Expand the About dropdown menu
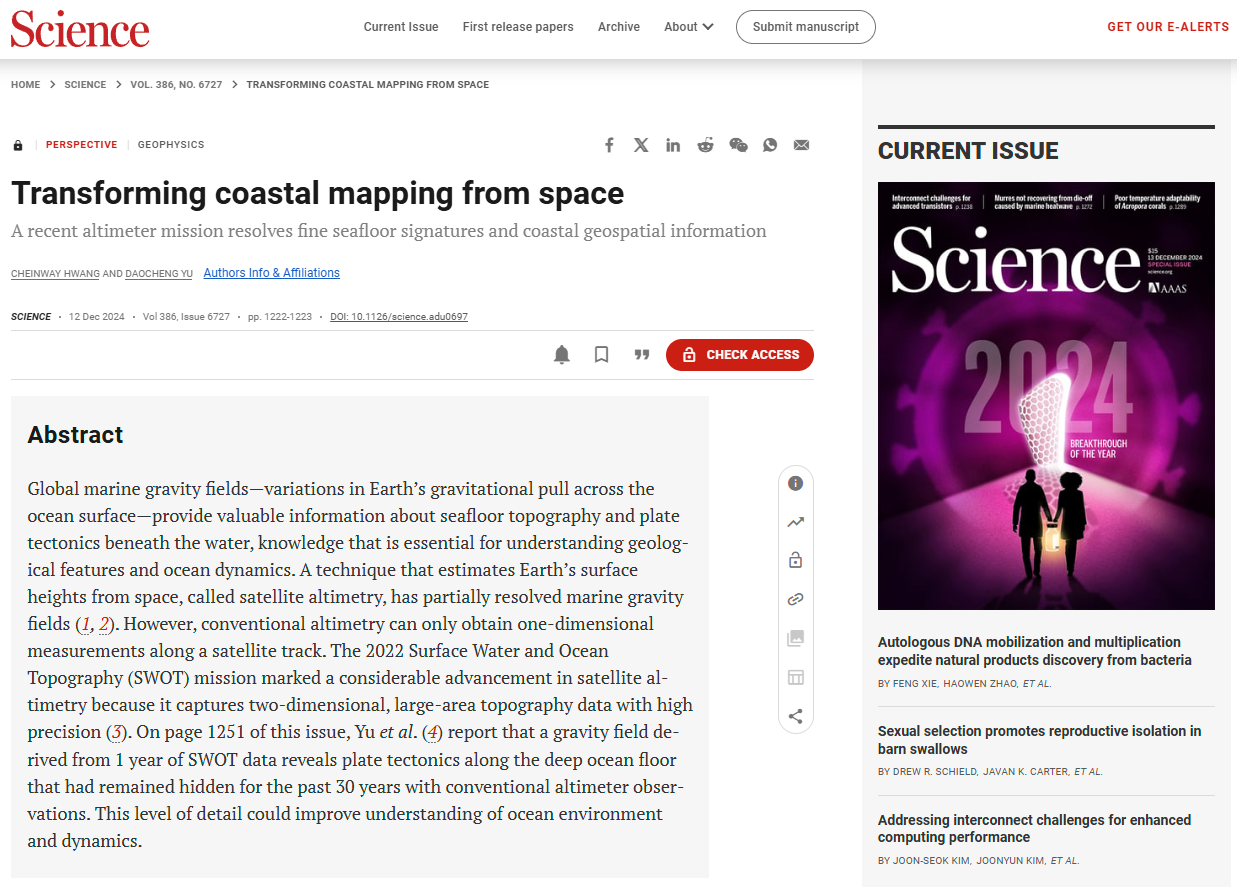This screenshot has width=1237, height=887. 688,27
